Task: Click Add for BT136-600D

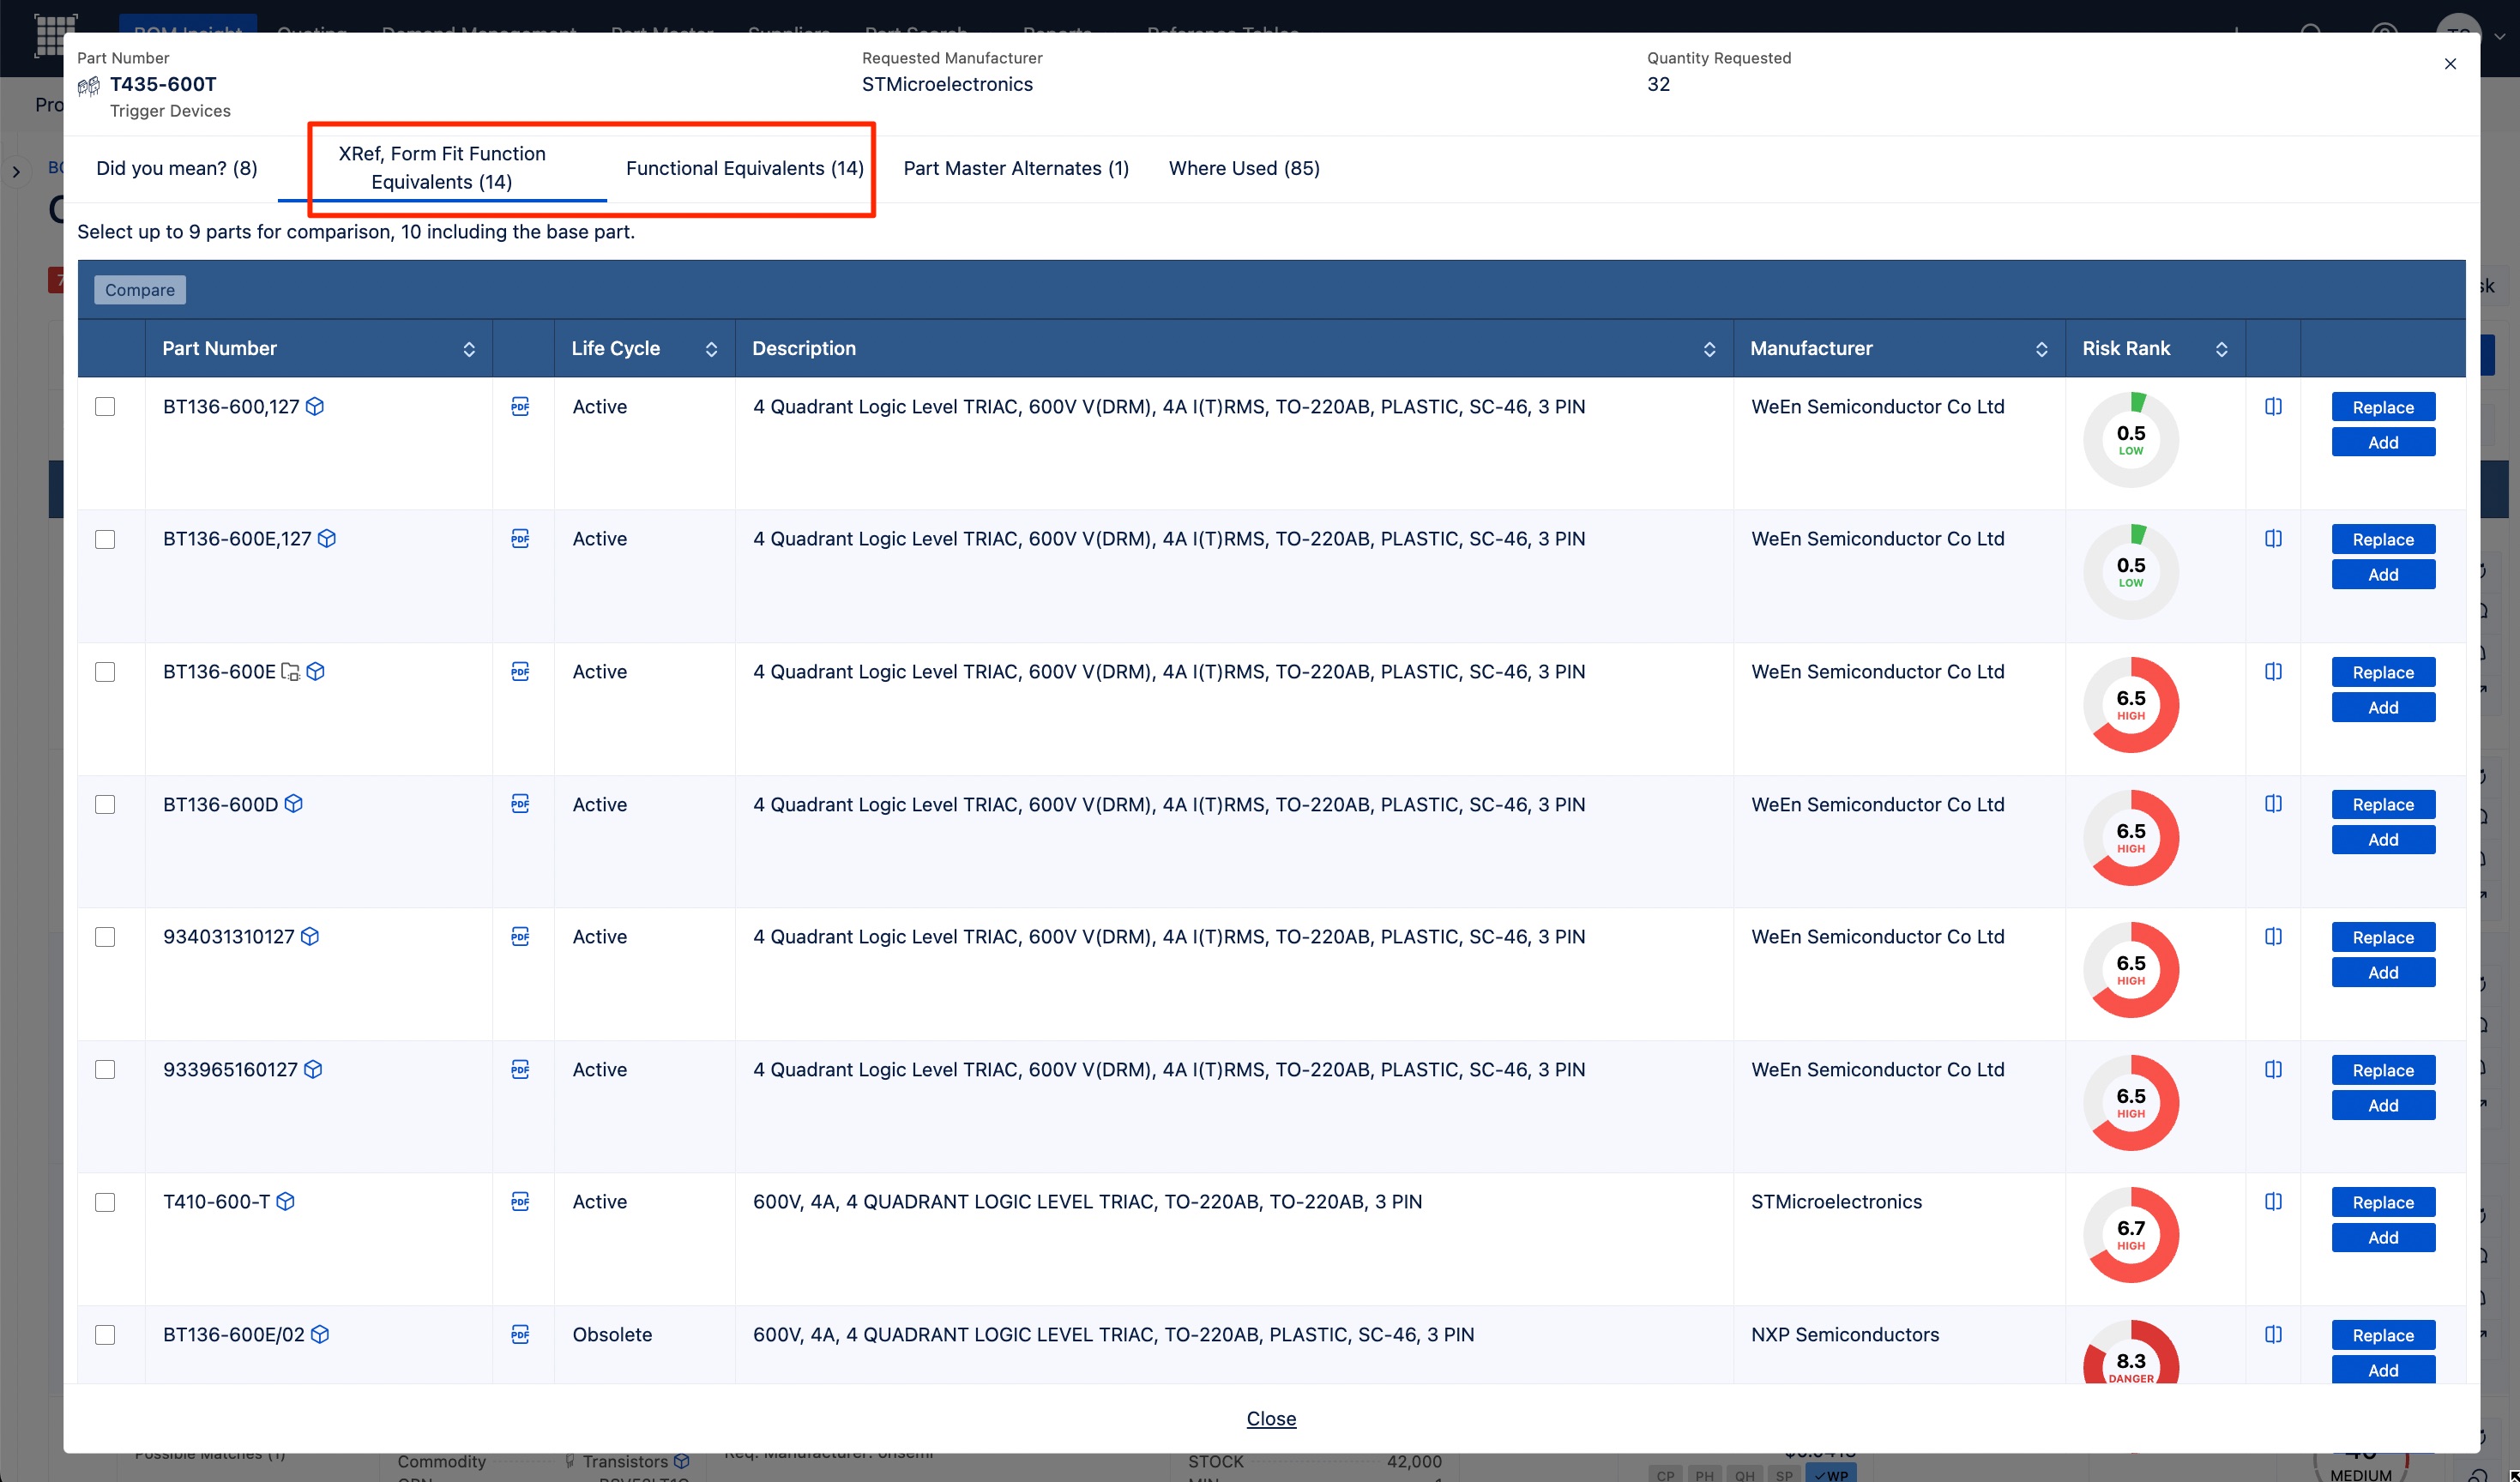Action: [x=2383, y=840]
